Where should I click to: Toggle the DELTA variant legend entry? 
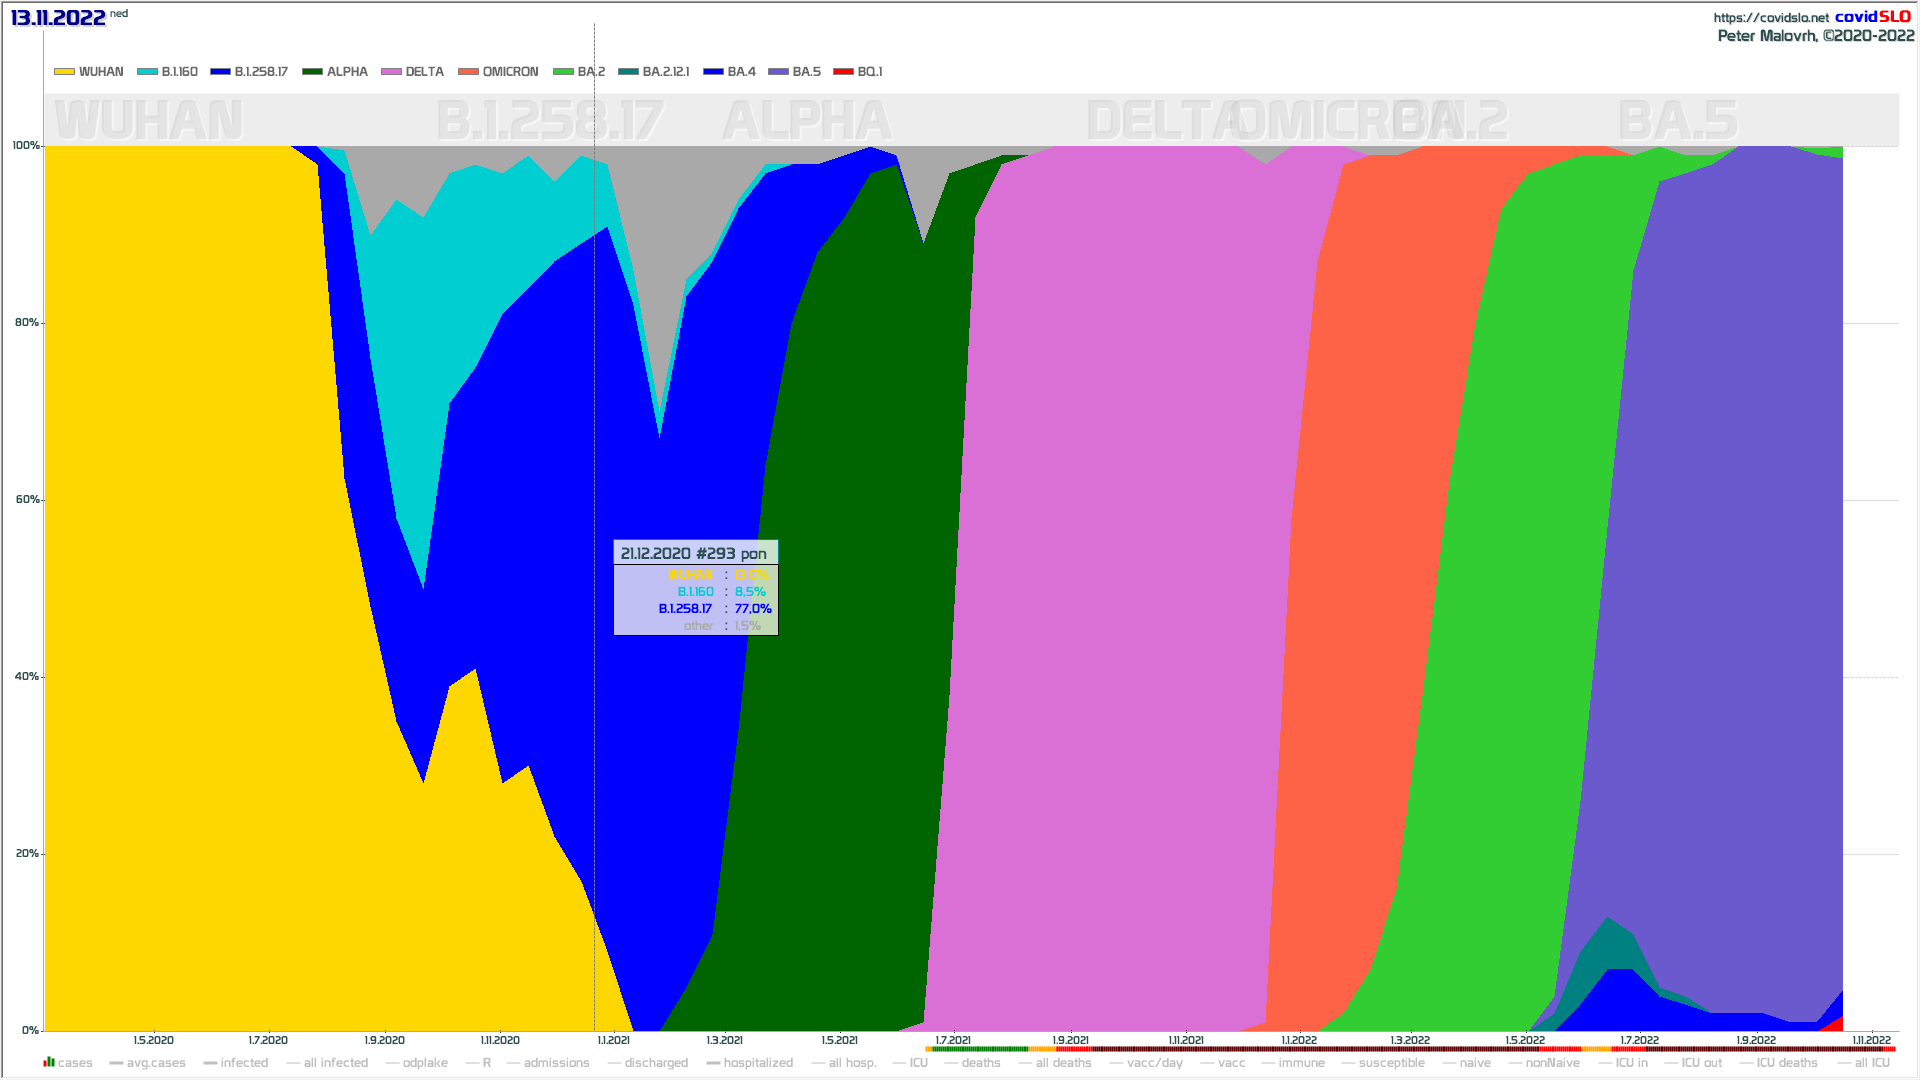(424, 72)
